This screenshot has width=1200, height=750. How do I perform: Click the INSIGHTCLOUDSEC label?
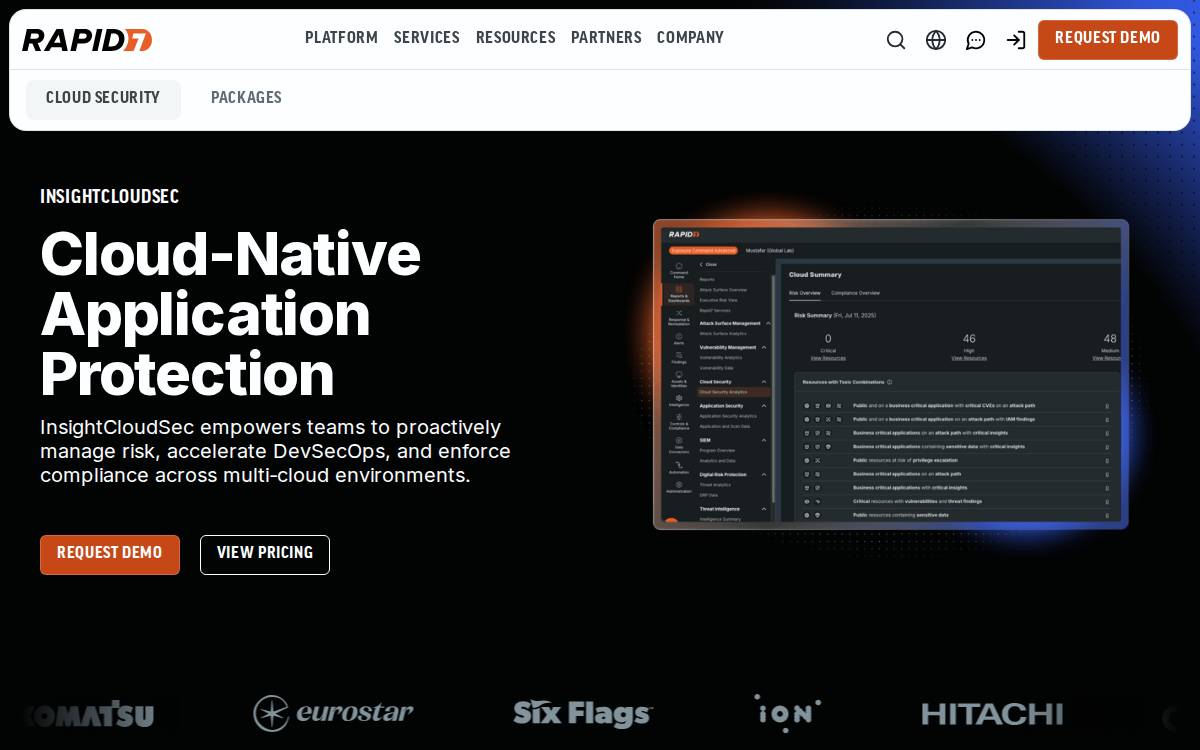[110, 197]
